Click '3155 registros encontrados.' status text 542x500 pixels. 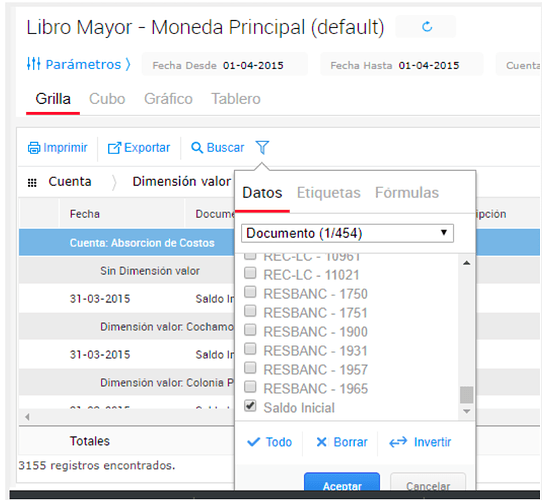97,465
